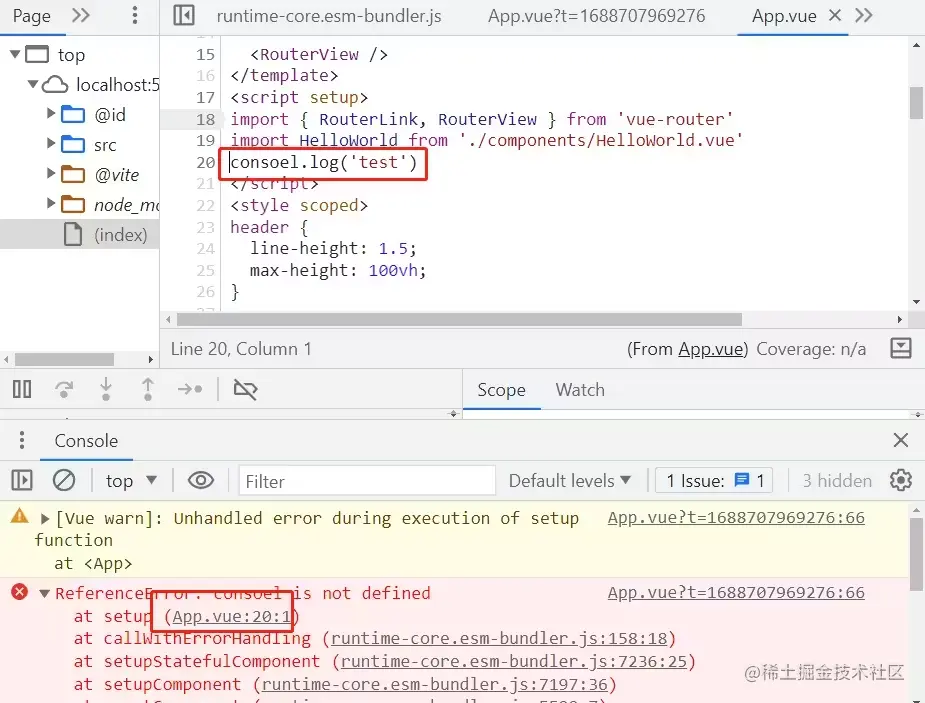
Task: Expand the Vue warn message
Action: 44,518
